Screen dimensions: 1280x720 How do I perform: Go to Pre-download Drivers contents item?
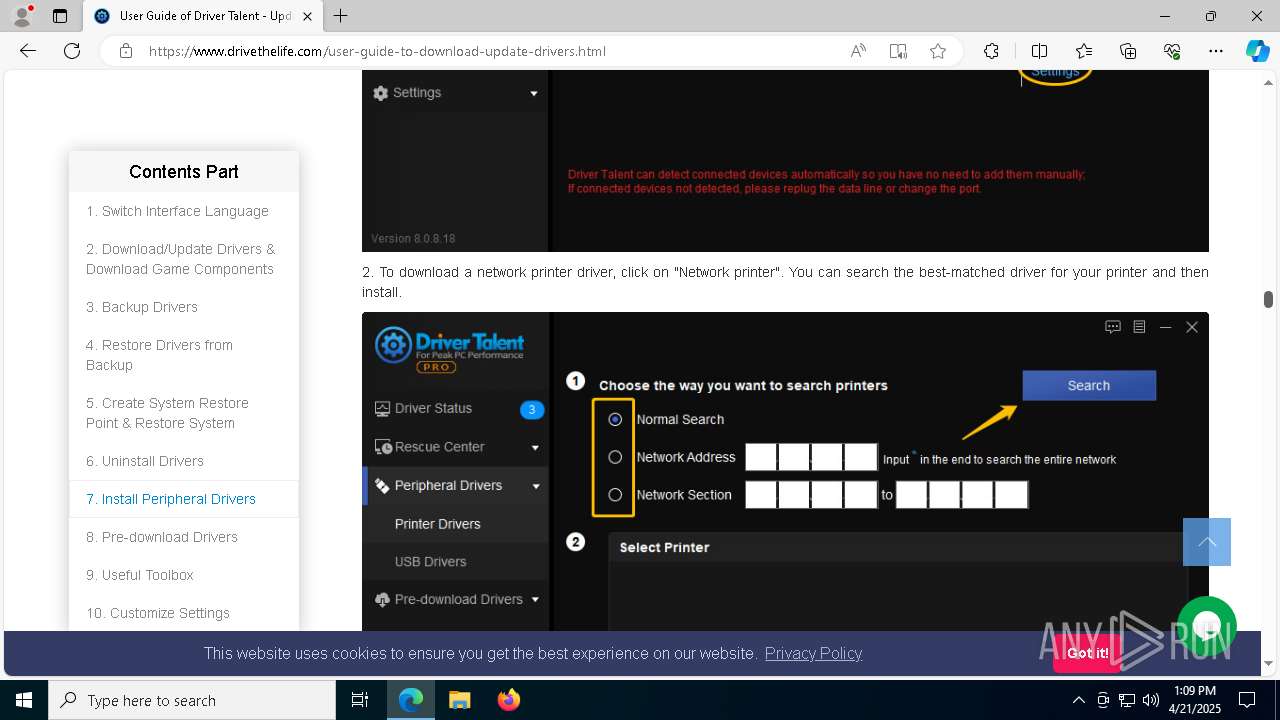tap(162, 537)
